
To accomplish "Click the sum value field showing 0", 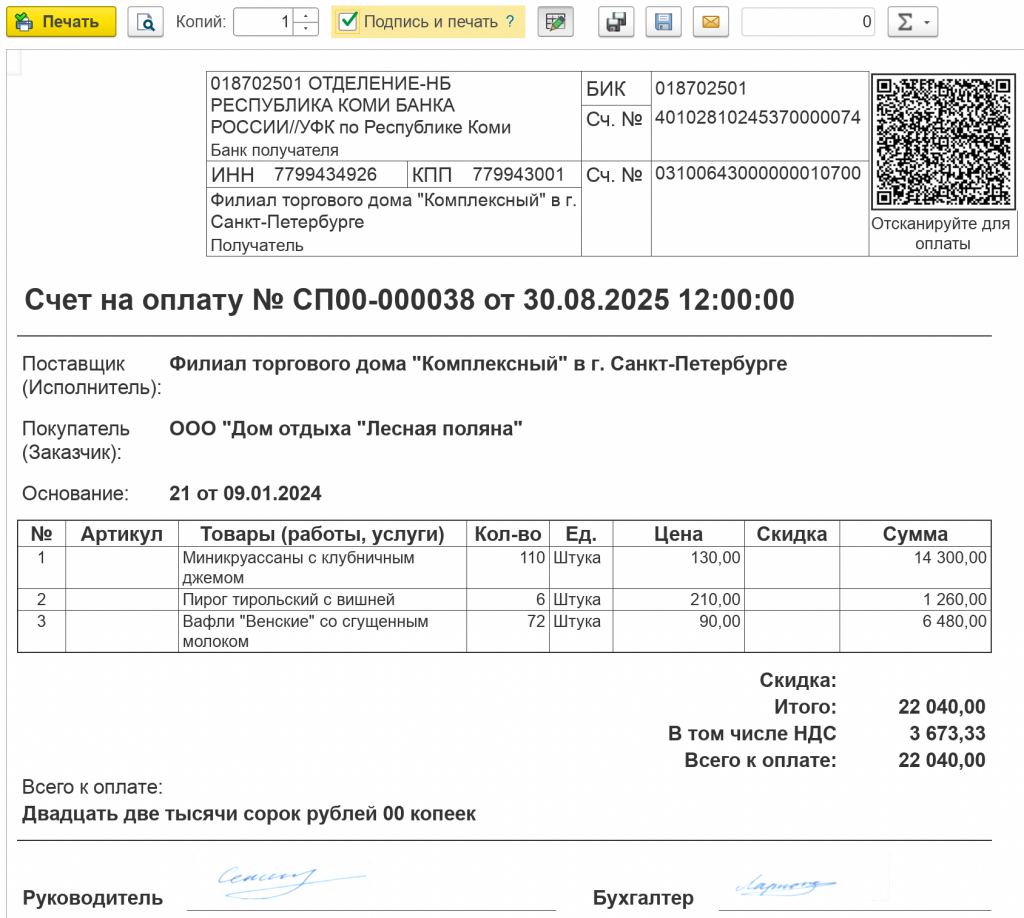I will pyautogui.click(x=808, y=22).
